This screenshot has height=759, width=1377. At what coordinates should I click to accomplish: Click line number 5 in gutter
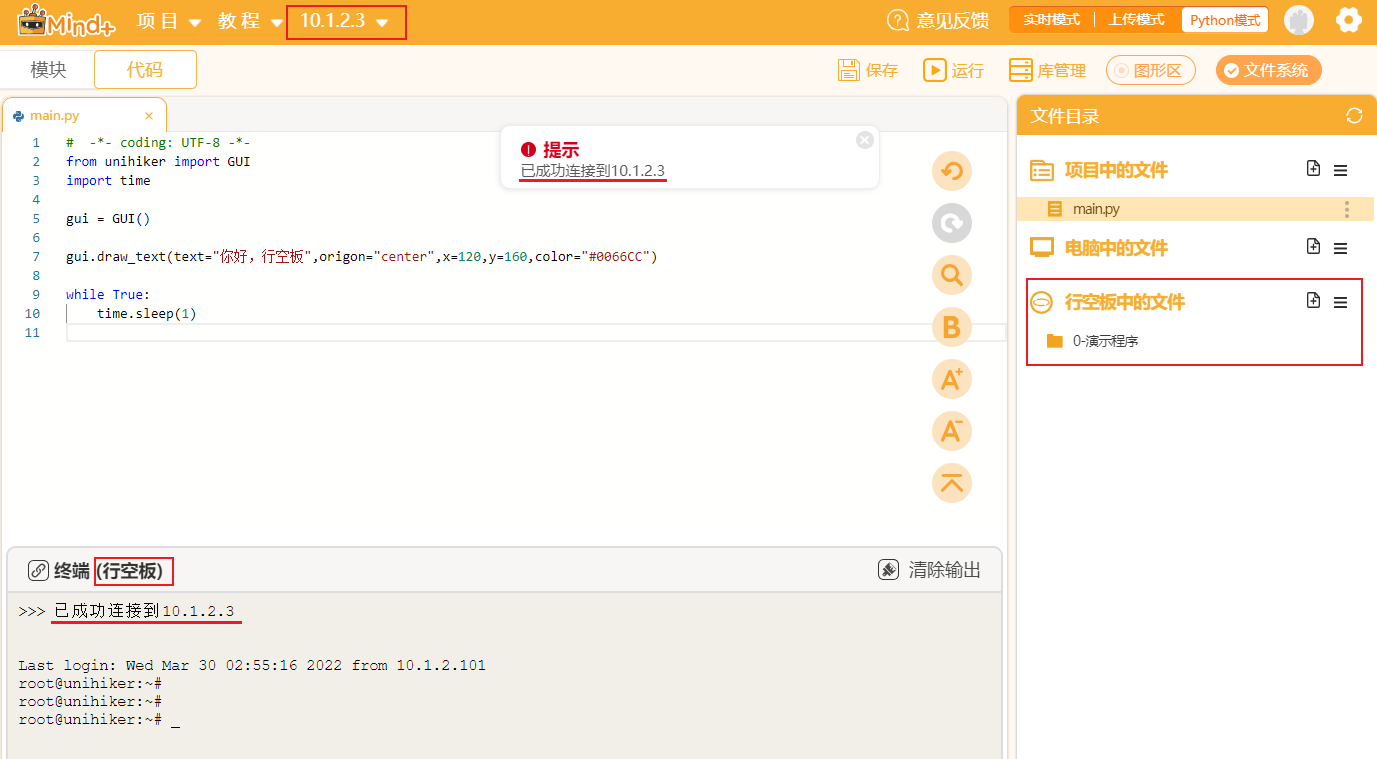pyautogui.click(x=36, y=218)
